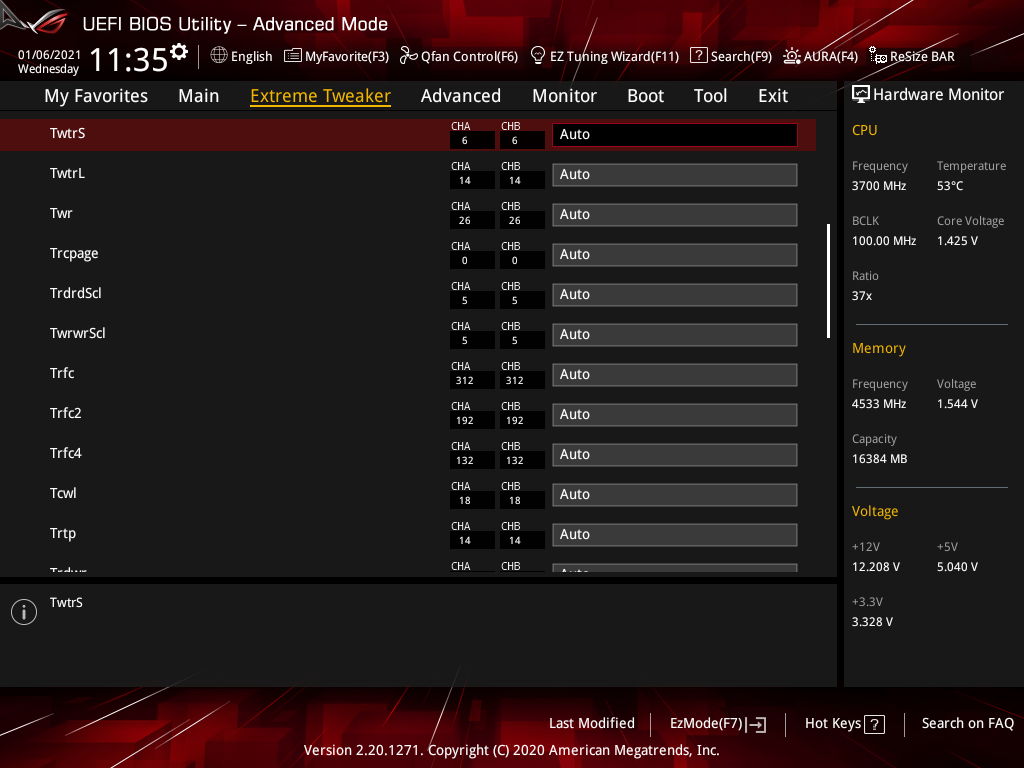Select the TwrwrScl row label

pyautogui.click(x=78, y=333)
